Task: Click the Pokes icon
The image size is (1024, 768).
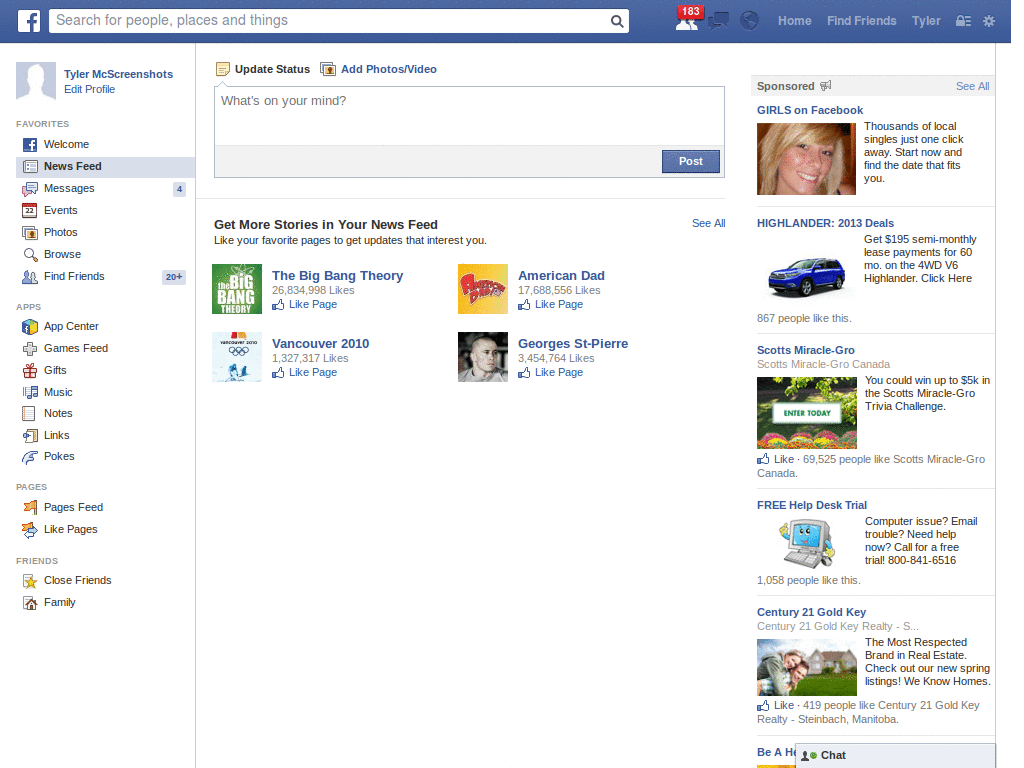Action: pos(29,457)
